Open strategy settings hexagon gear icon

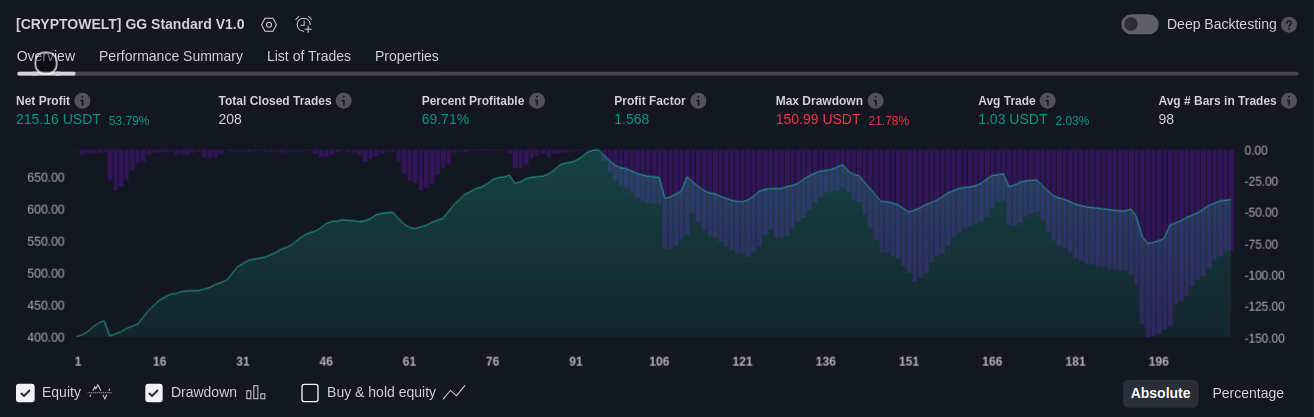(268, 24)
